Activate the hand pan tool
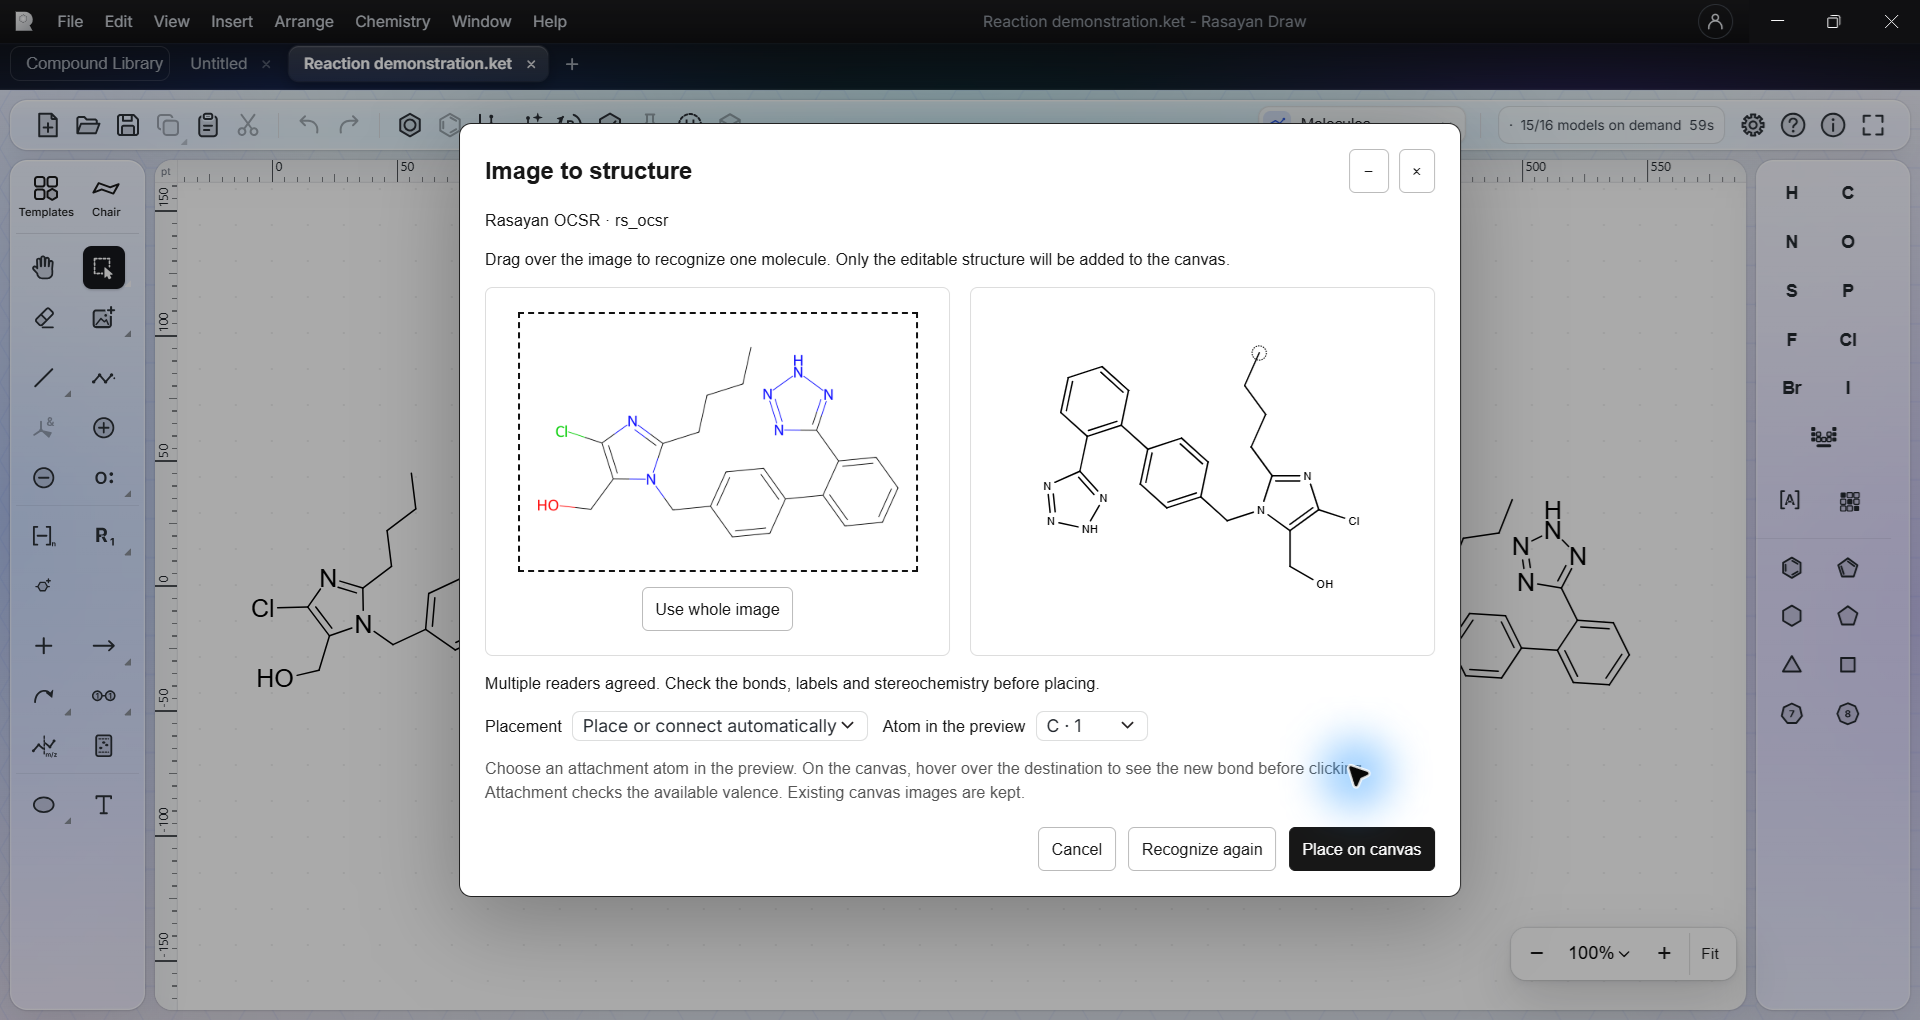This screenshot has height=1020, width=1920. [44, 268]
